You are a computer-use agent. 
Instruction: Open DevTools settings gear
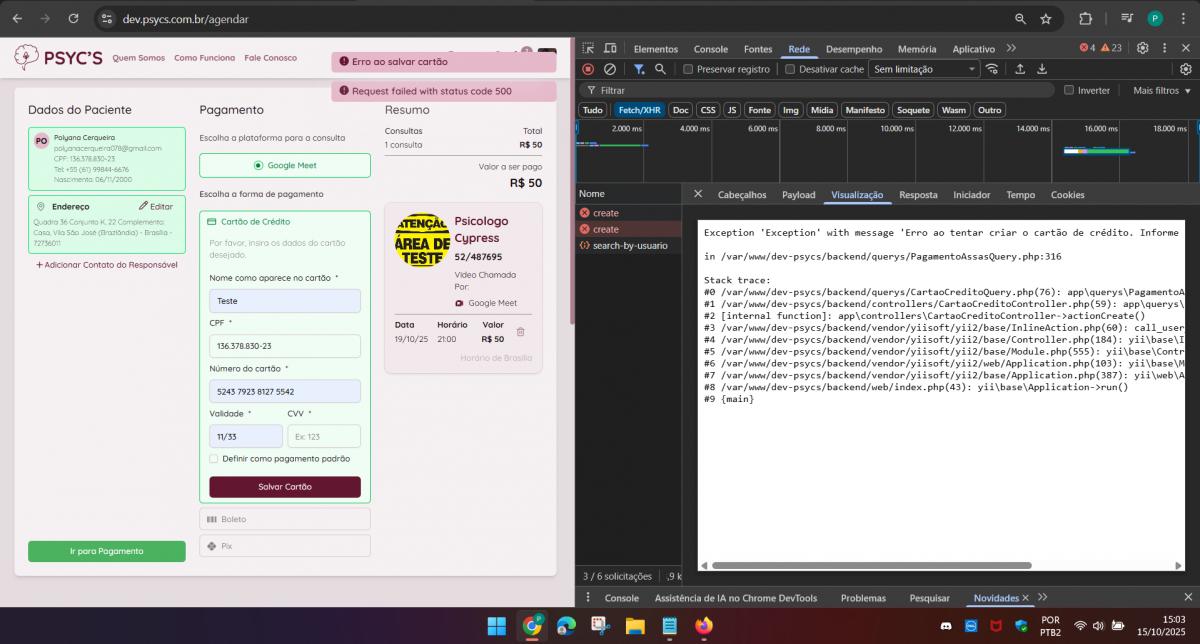(x=1142, y=48)
